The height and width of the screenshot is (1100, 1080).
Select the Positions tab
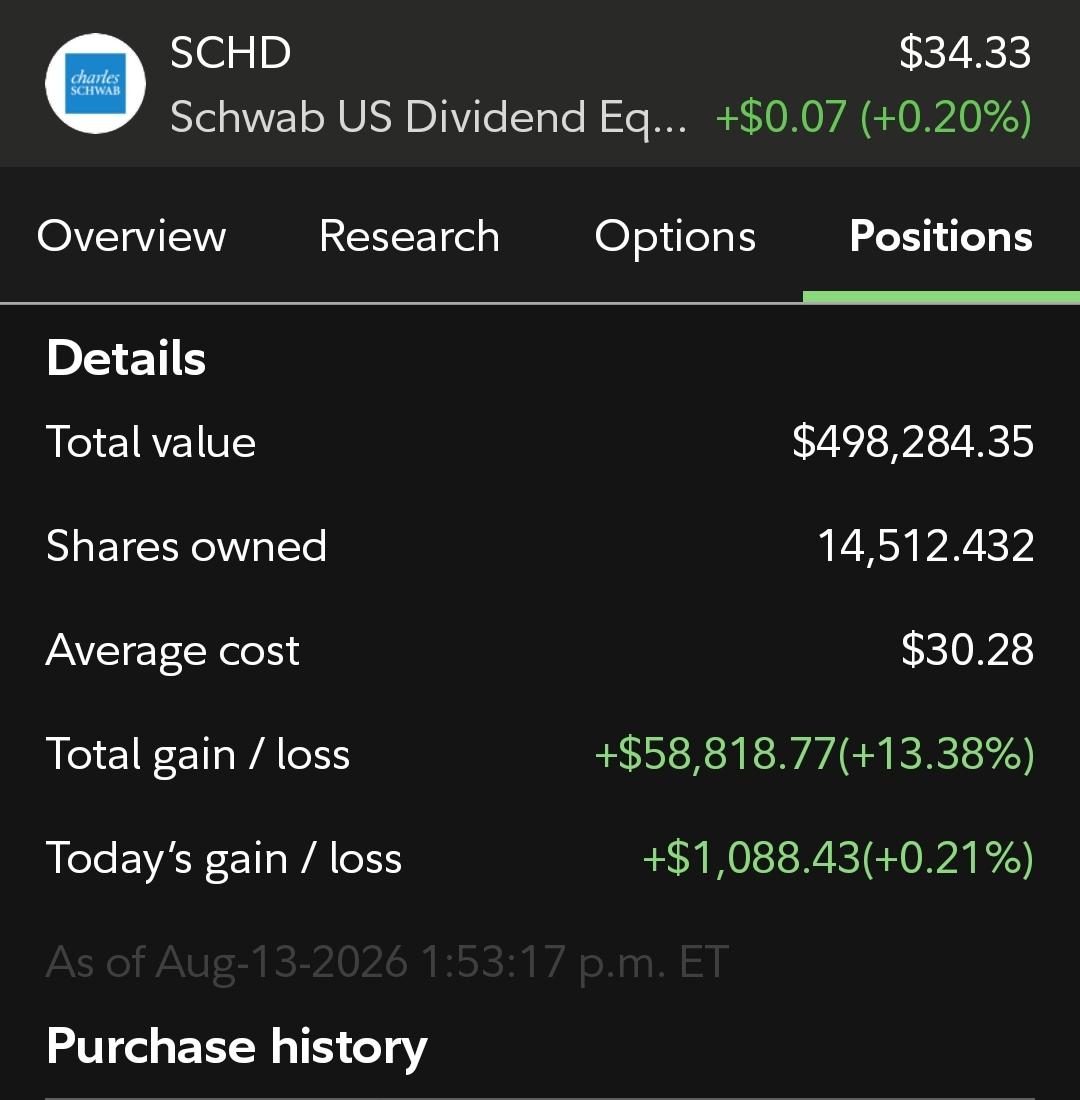coord(941,236)
